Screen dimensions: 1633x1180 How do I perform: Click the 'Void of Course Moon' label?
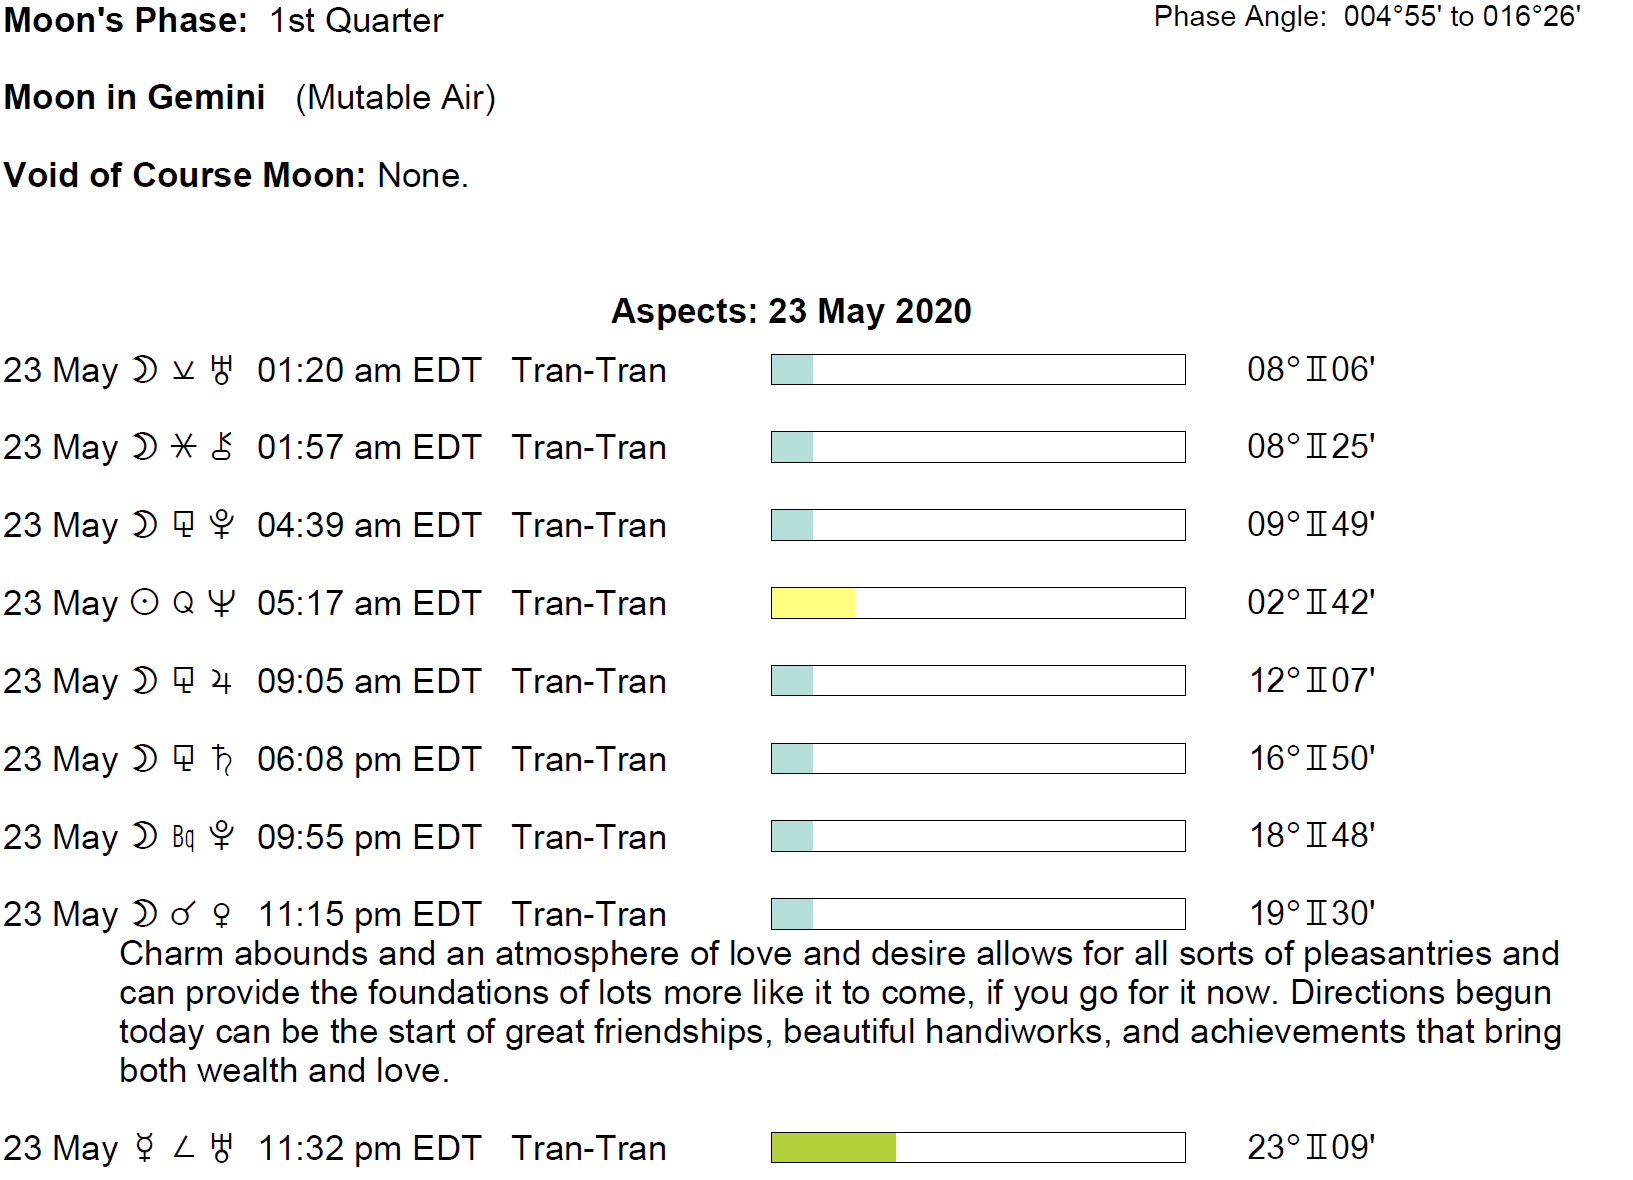[x=185, y=176]
